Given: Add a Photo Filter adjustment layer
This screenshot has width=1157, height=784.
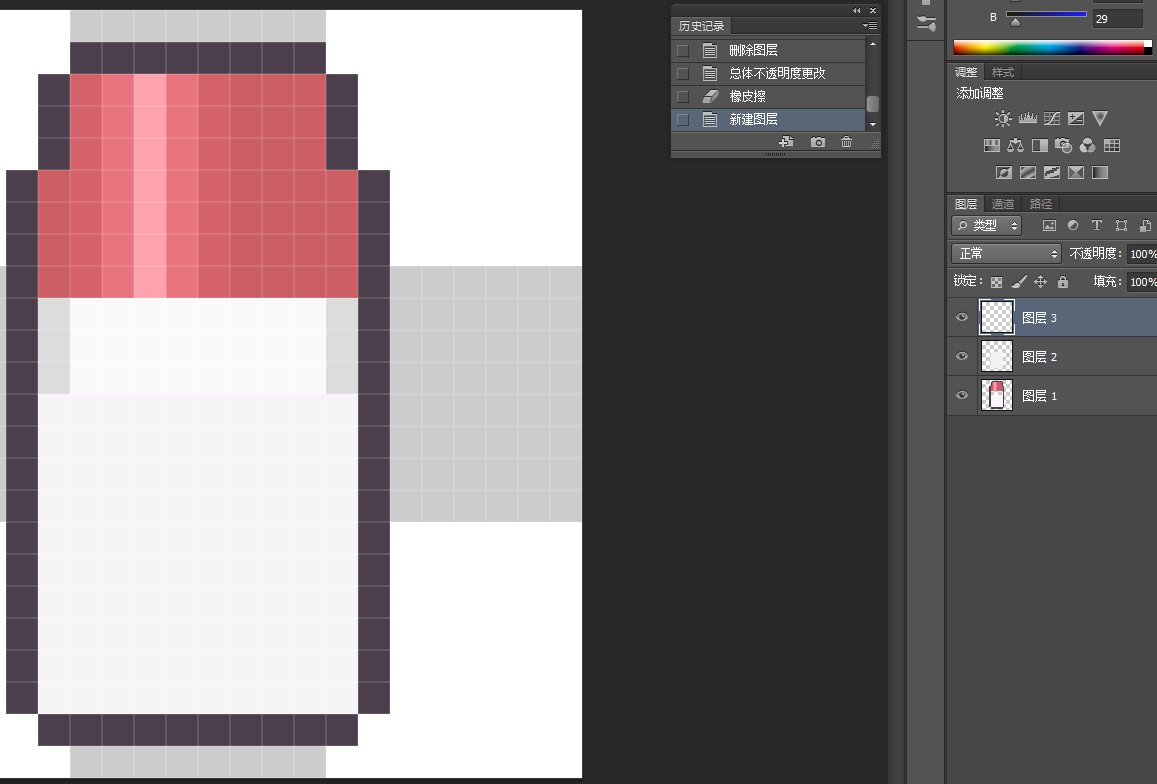Looking at the screenshot, I should pyautogui.click(x=1063, y=145).
